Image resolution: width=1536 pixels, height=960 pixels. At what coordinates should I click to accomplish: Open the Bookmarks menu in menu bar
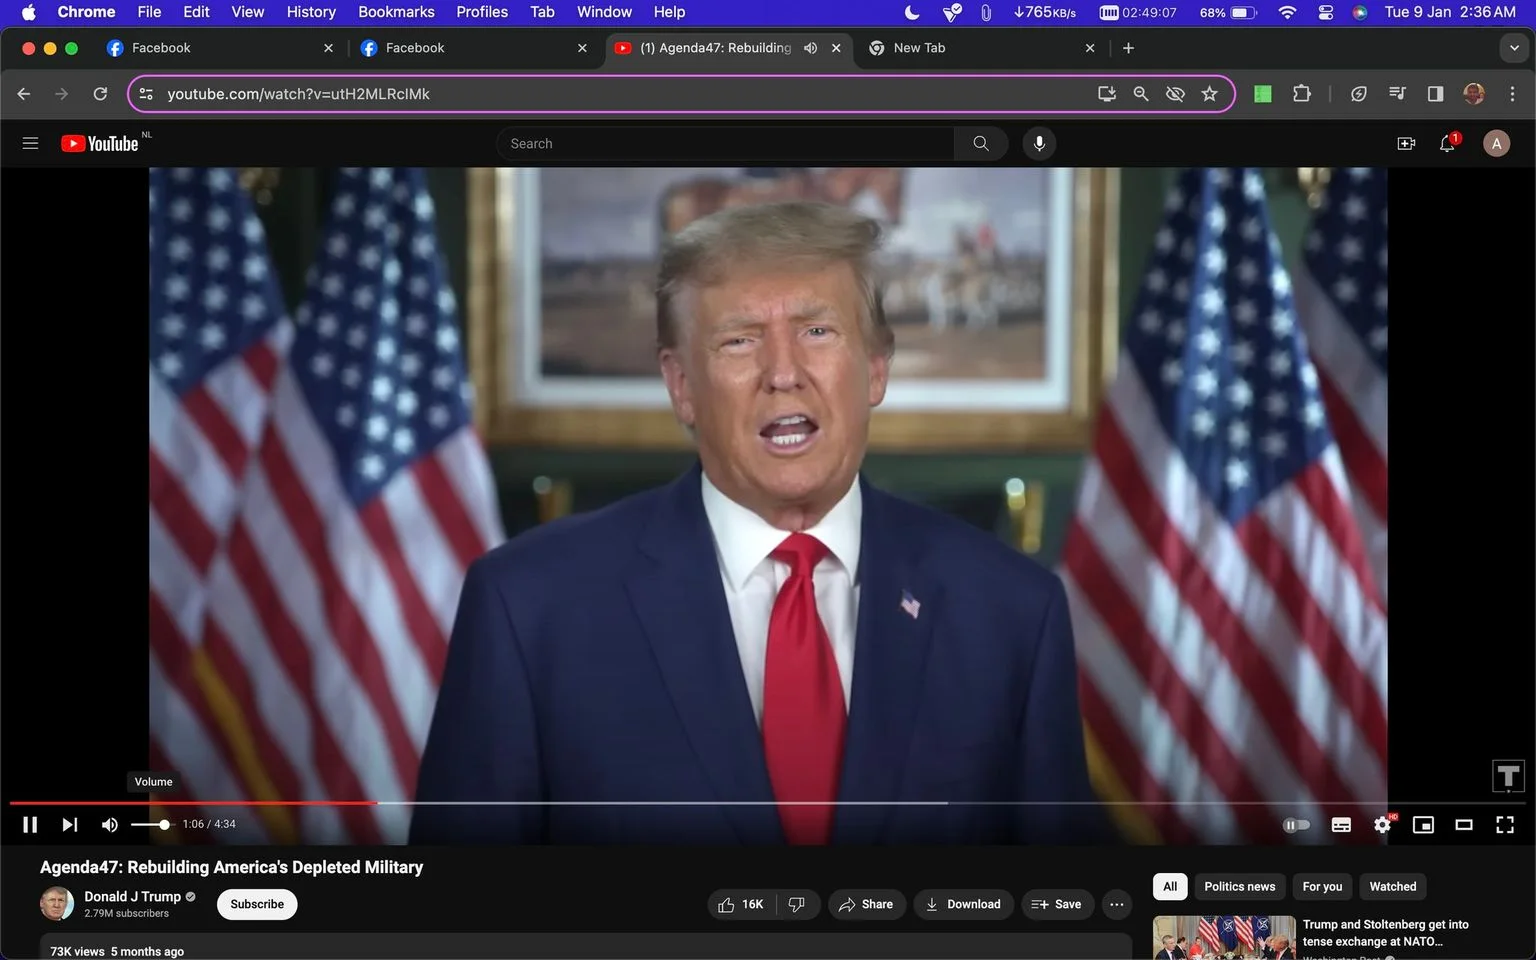[396, 12]
